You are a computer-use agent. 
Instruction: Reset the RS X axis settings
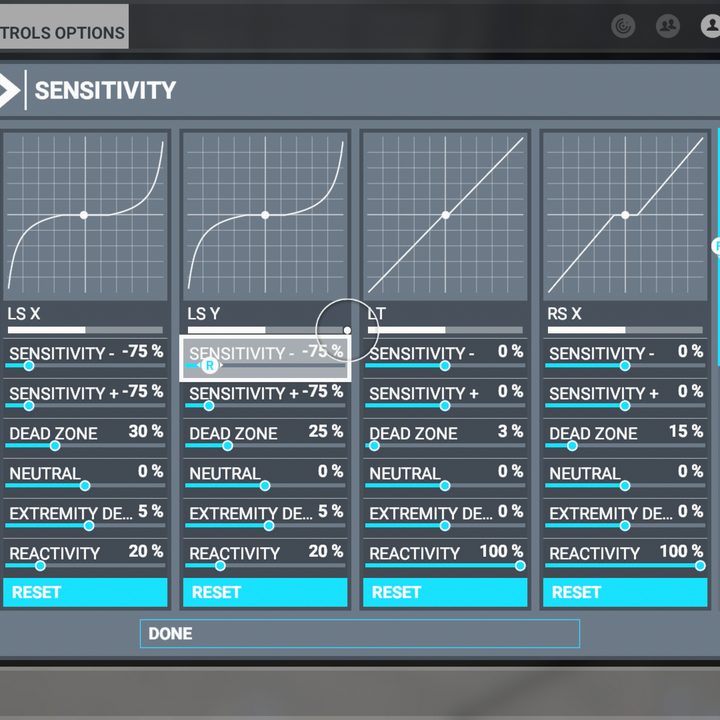tap(625, 592)
